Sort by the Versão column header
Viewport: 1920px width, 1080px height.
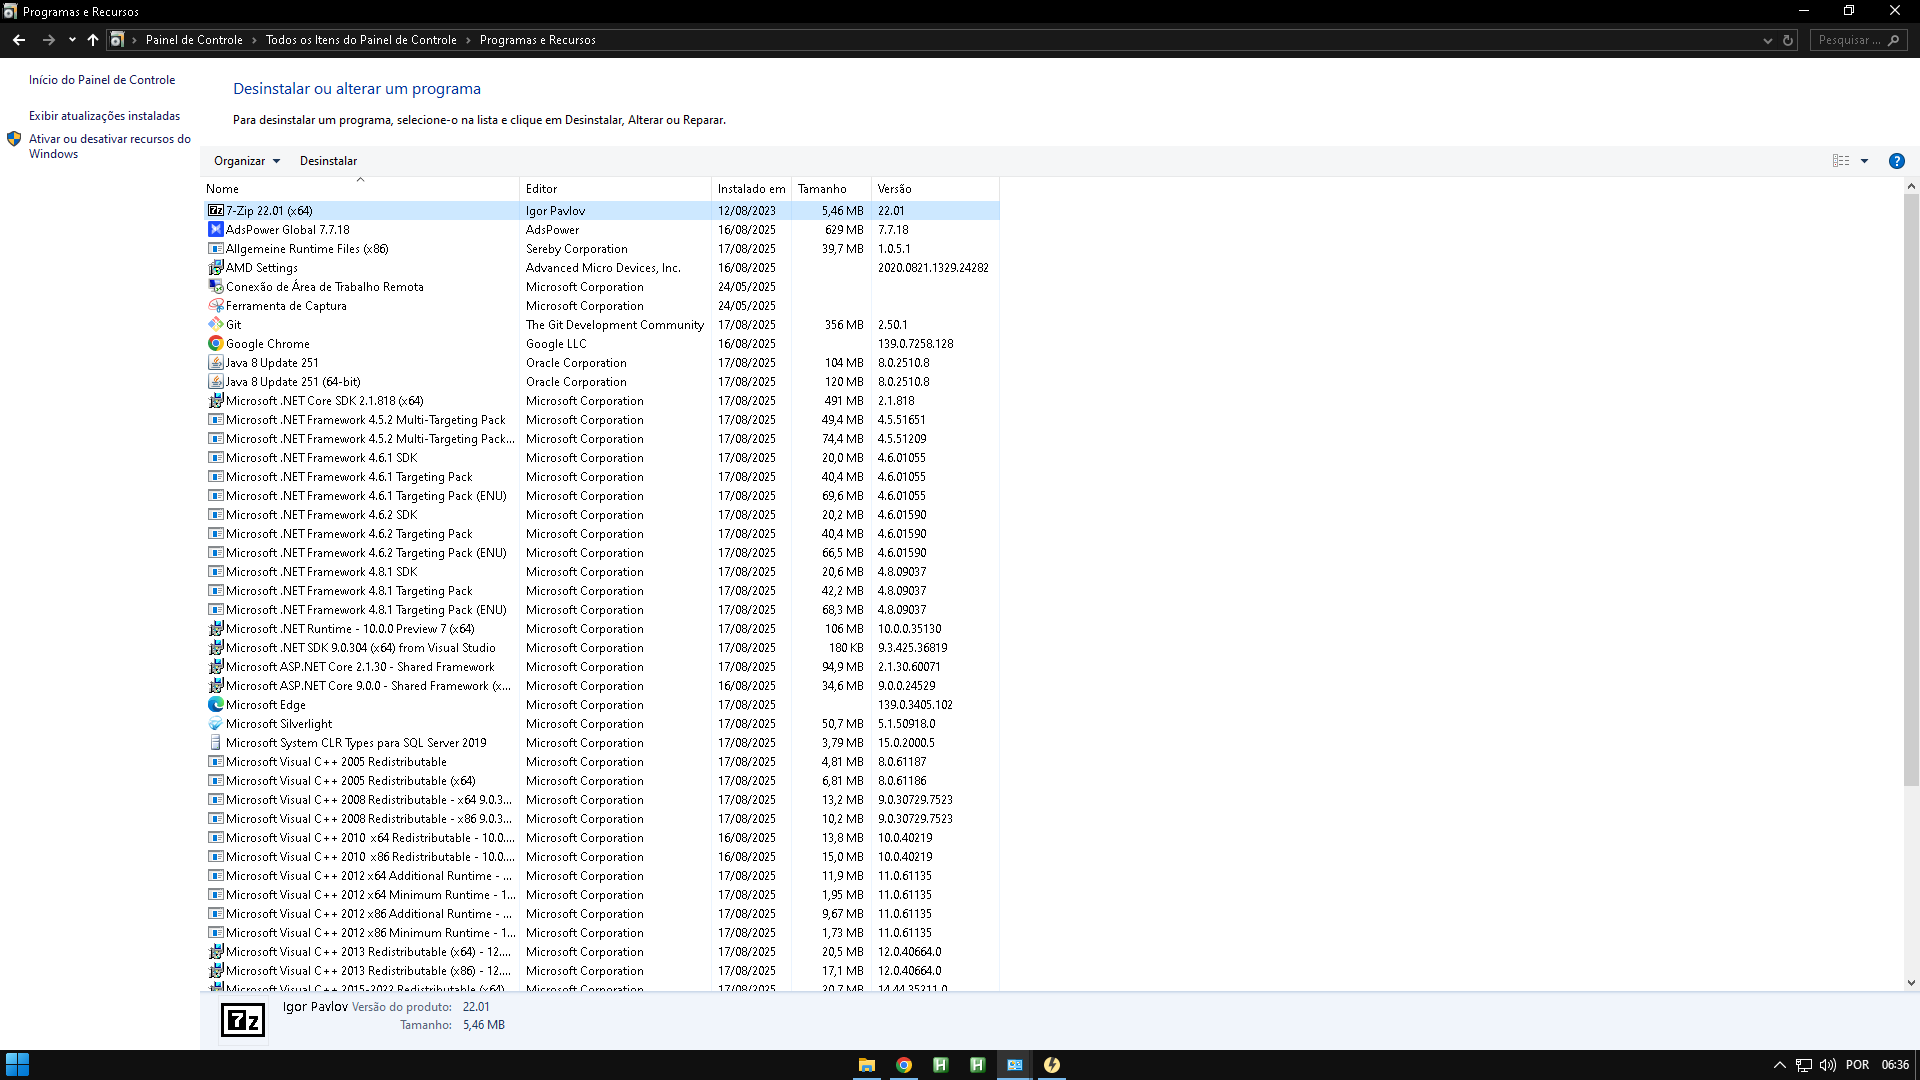point(935,188)
